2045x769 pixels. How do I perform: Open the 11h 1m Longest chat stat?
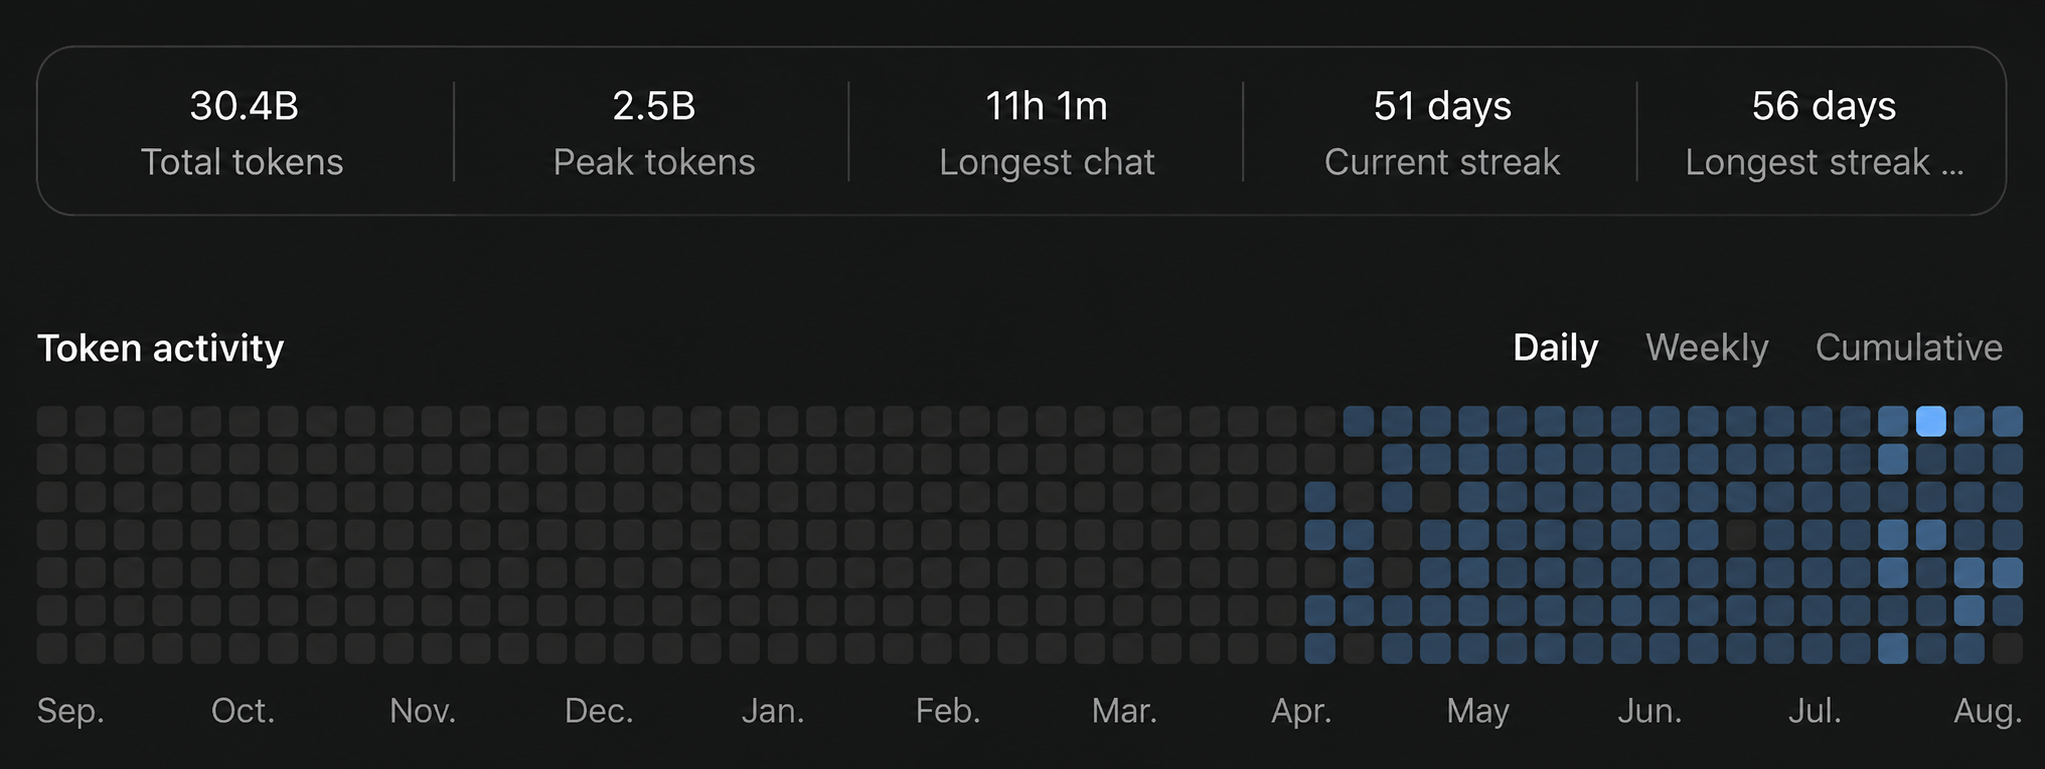[1047, 132]
